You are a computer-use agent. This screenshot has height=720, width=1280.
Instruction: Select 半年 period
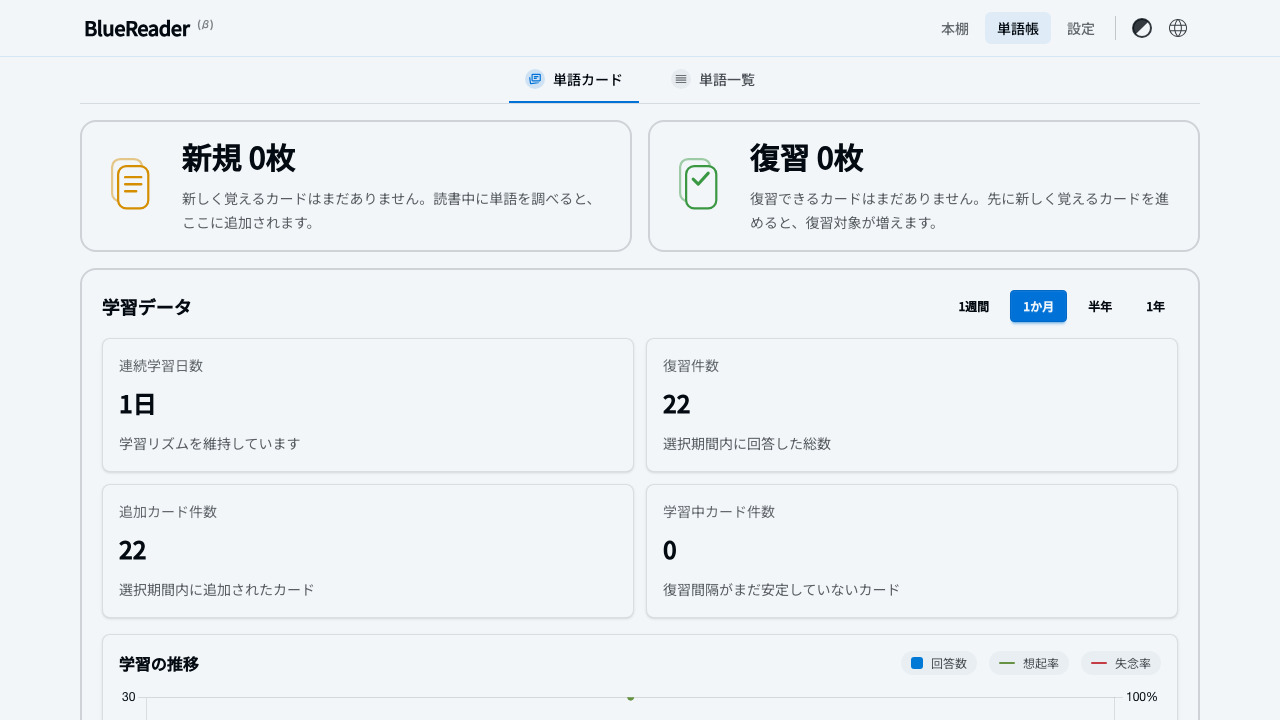(x=1100, y=307)
